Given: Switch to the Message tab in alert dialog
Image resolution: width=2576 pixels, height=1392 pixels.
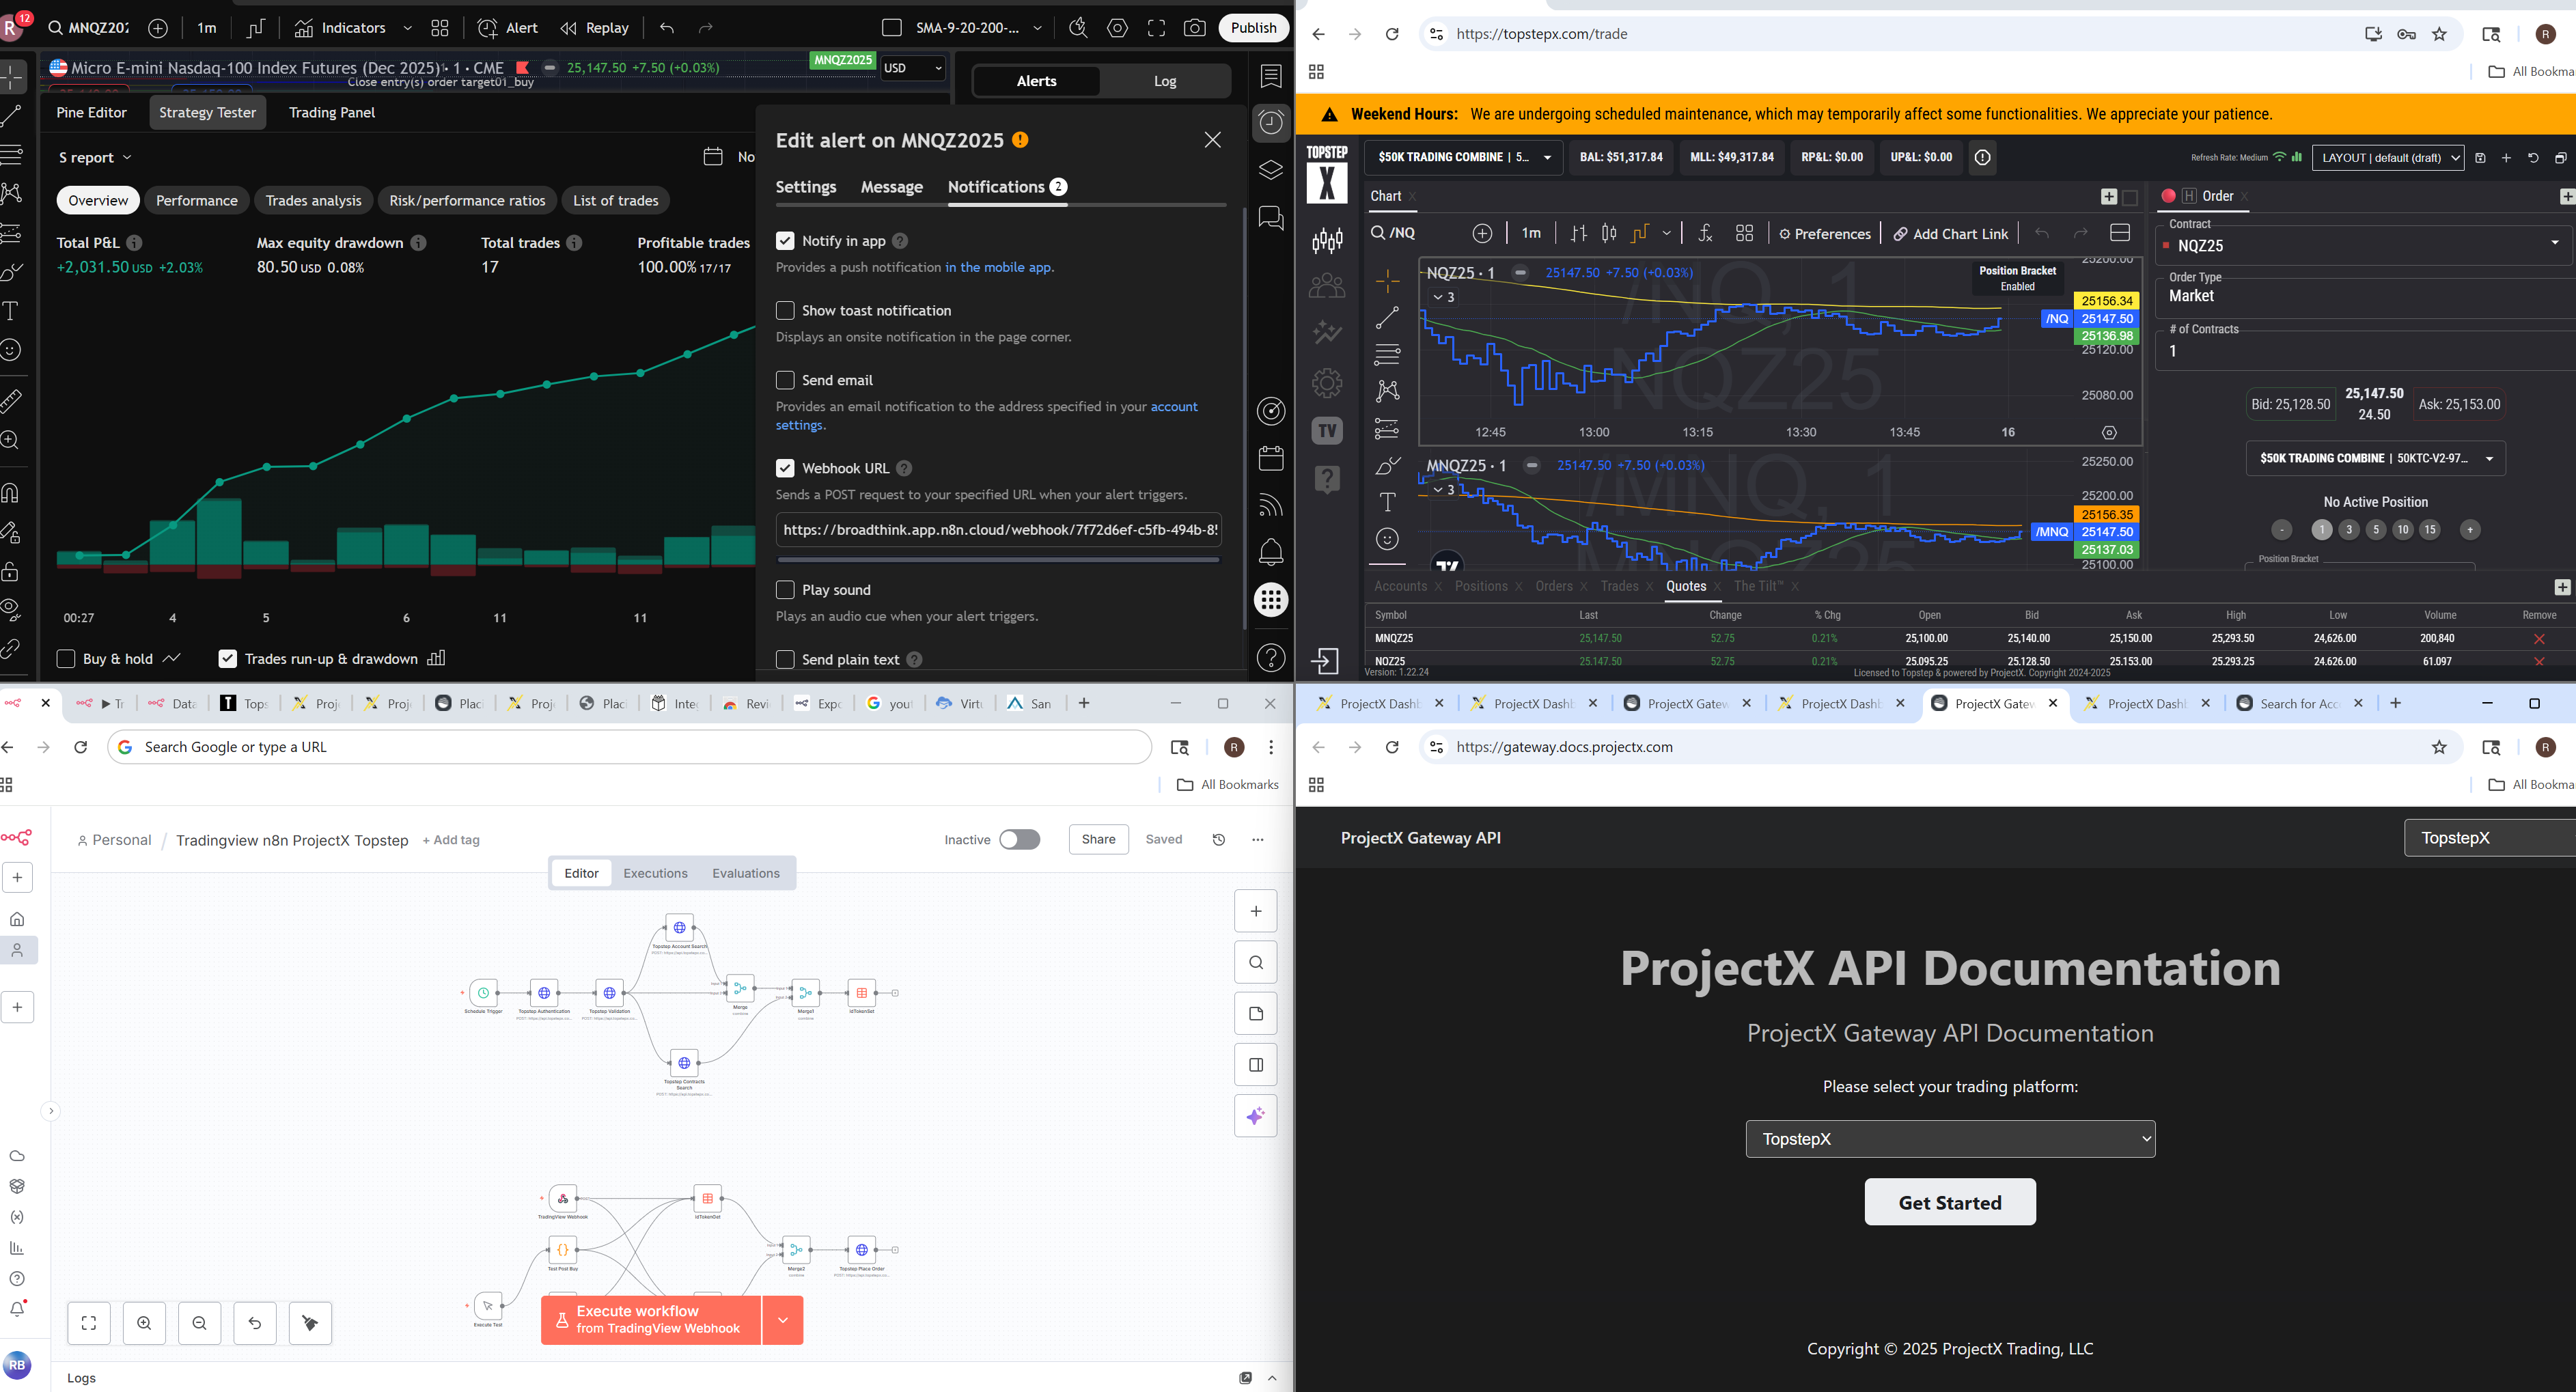Looking at the screenshot, I should point(891,187).
